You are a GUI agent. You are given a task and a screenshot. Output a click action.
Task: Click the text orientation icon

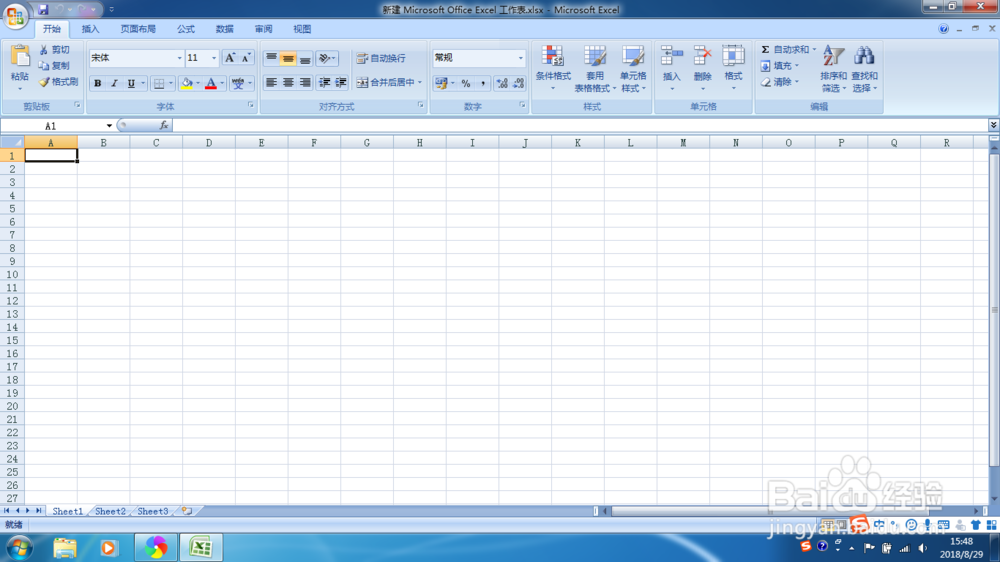[x=326, y=58]
